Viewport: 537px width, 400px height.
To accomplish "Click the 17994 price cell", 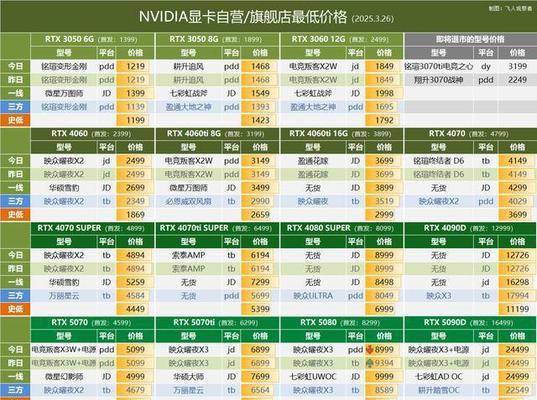I will click(x=517, y=296).
